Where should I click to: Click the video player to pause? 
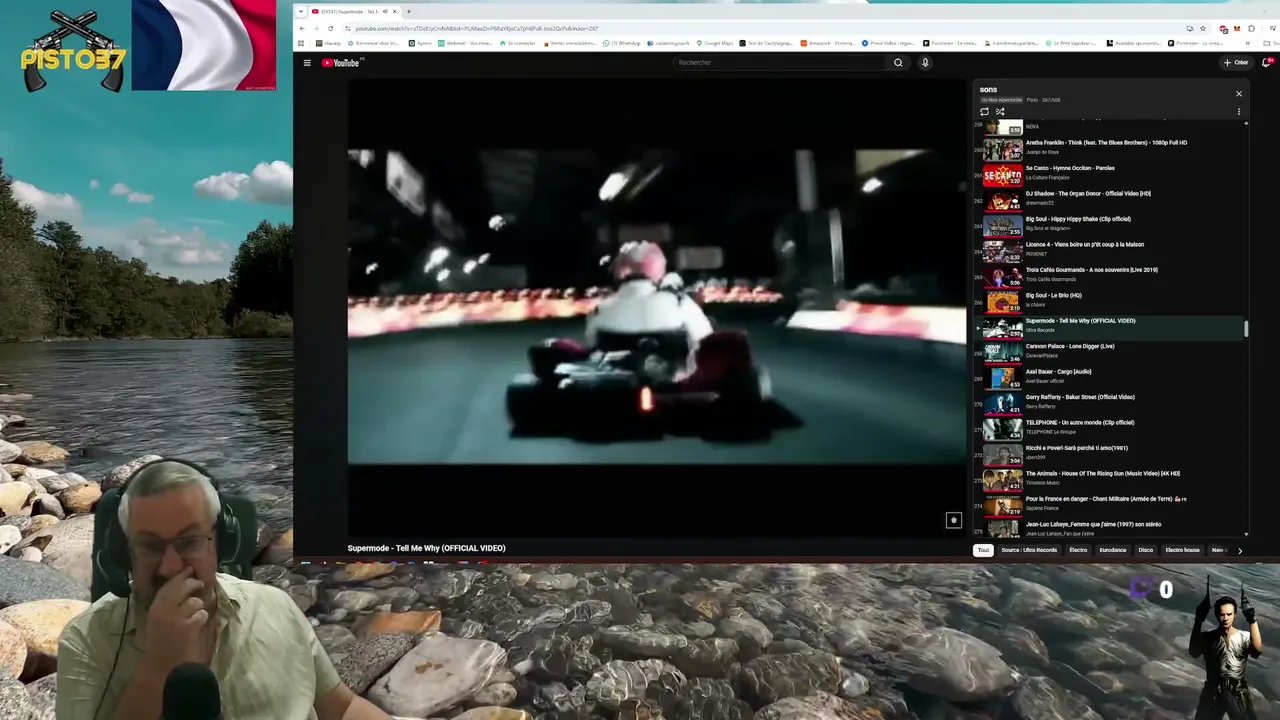[x=657, y=307]
